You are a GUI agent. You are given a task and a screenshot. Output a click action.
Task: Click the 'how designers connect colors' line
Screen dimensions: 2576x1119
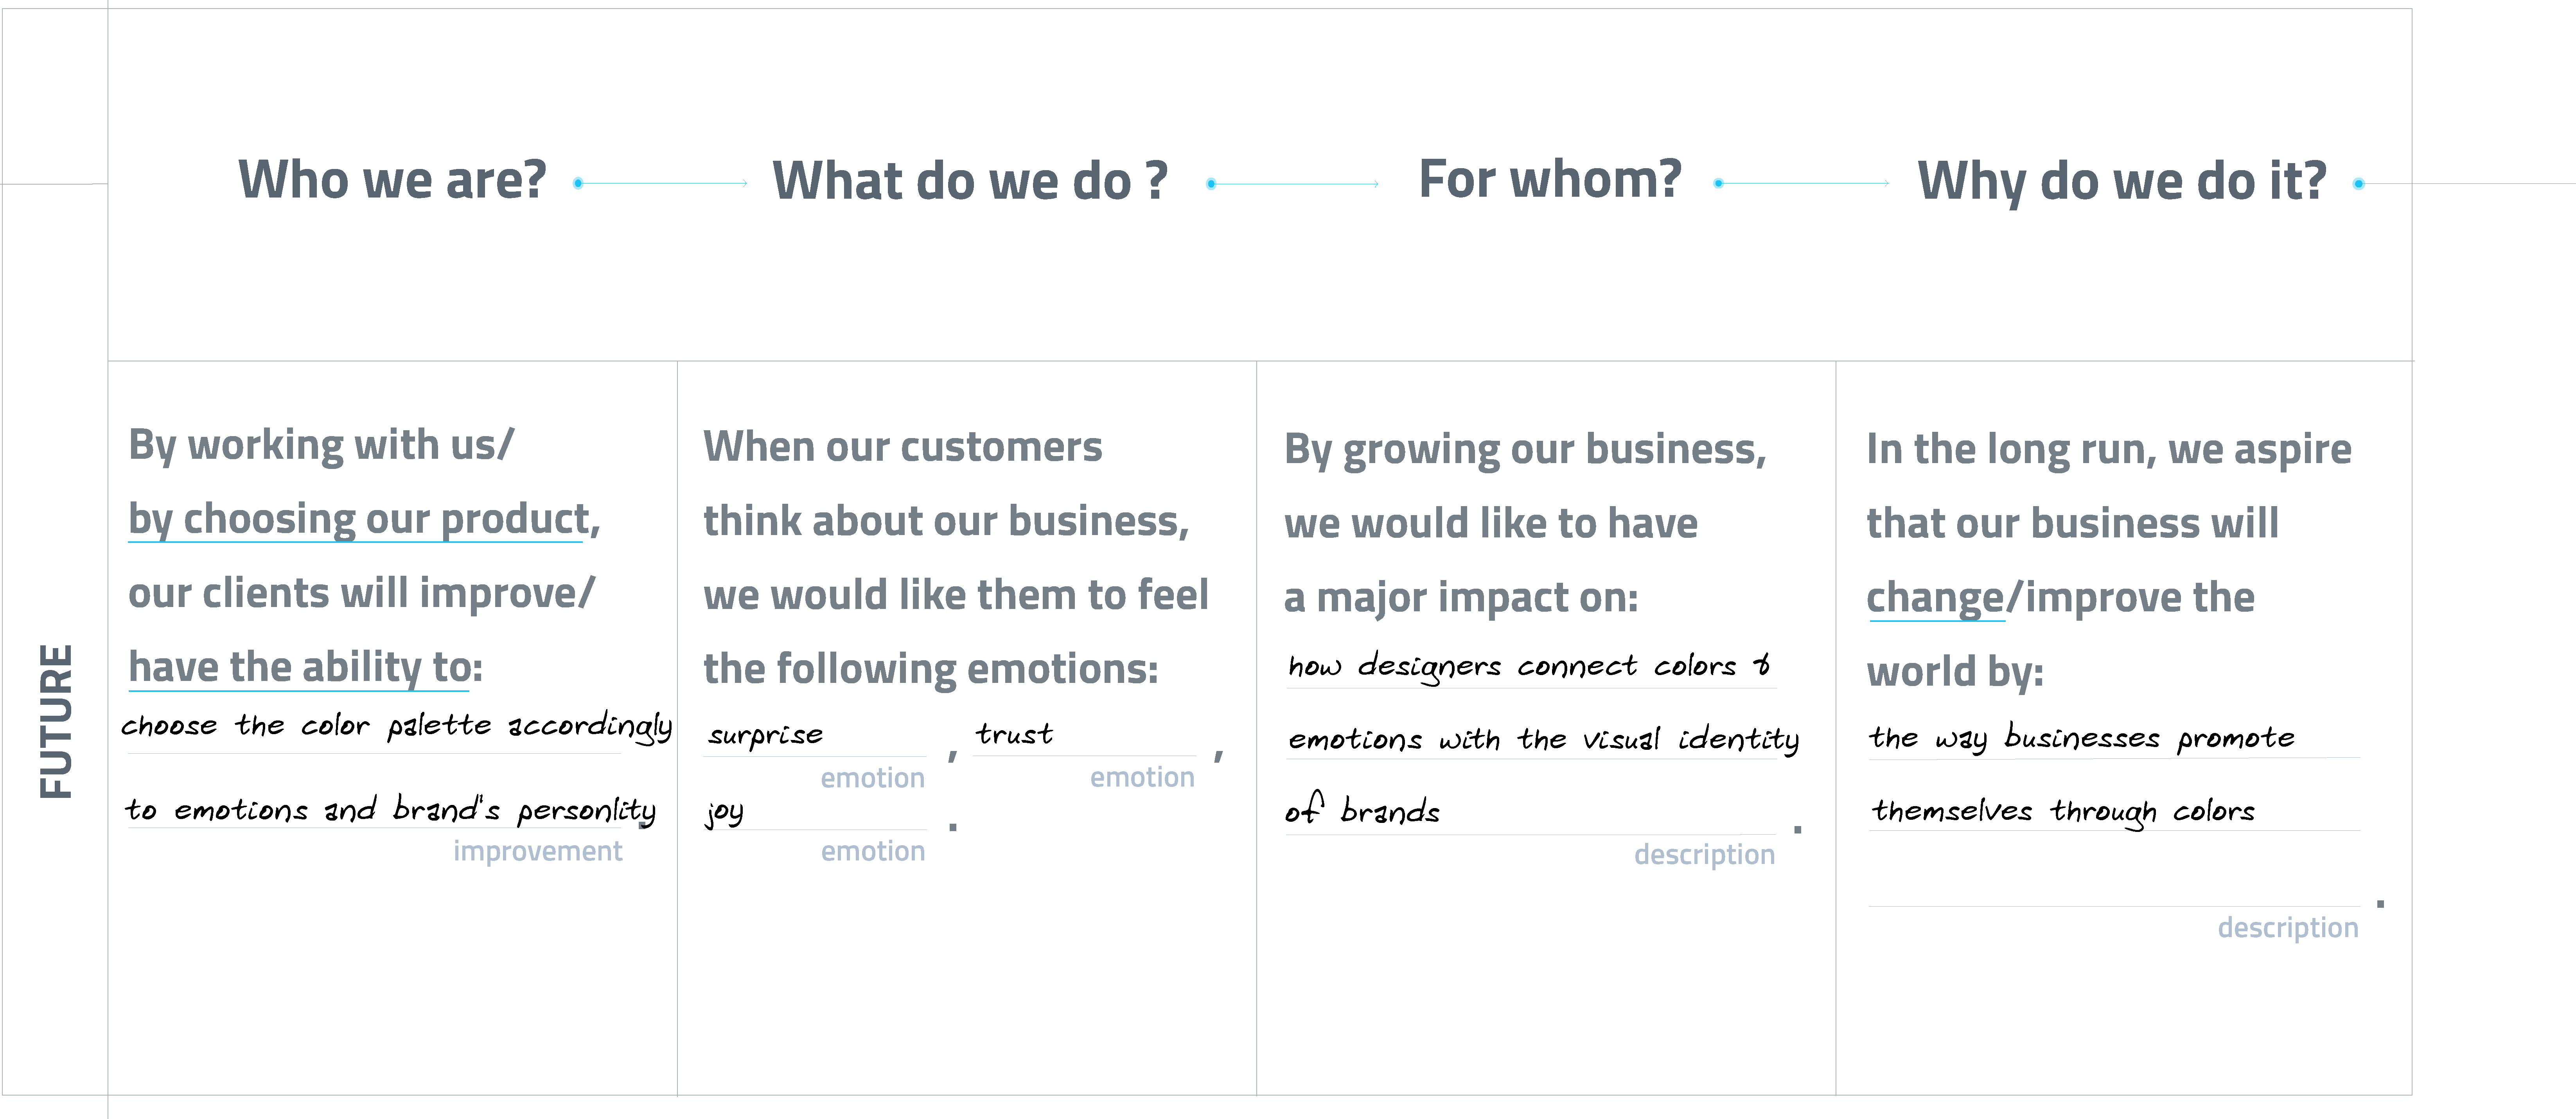pos(1531,666)
